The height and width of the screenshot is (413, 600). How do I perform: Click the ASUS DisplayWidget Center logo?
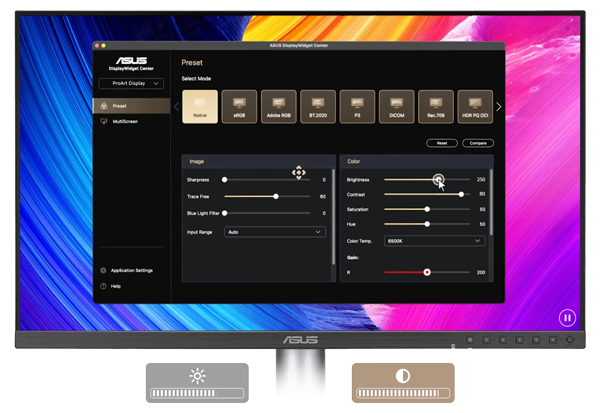click(131, 64)
